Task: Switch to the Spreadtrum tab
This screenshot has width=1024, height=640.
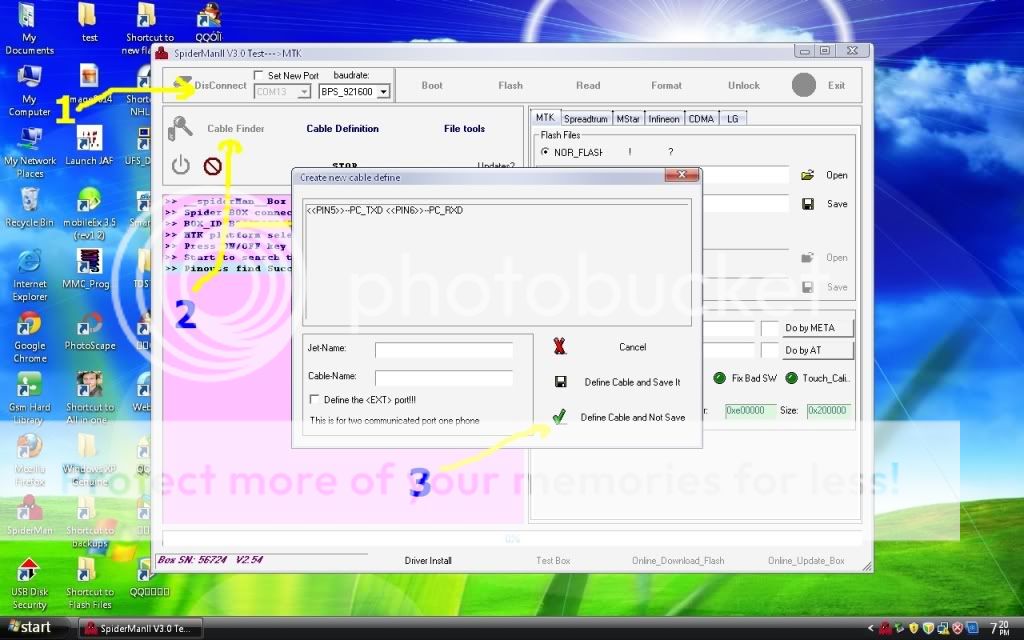Action: pos(585,119)
